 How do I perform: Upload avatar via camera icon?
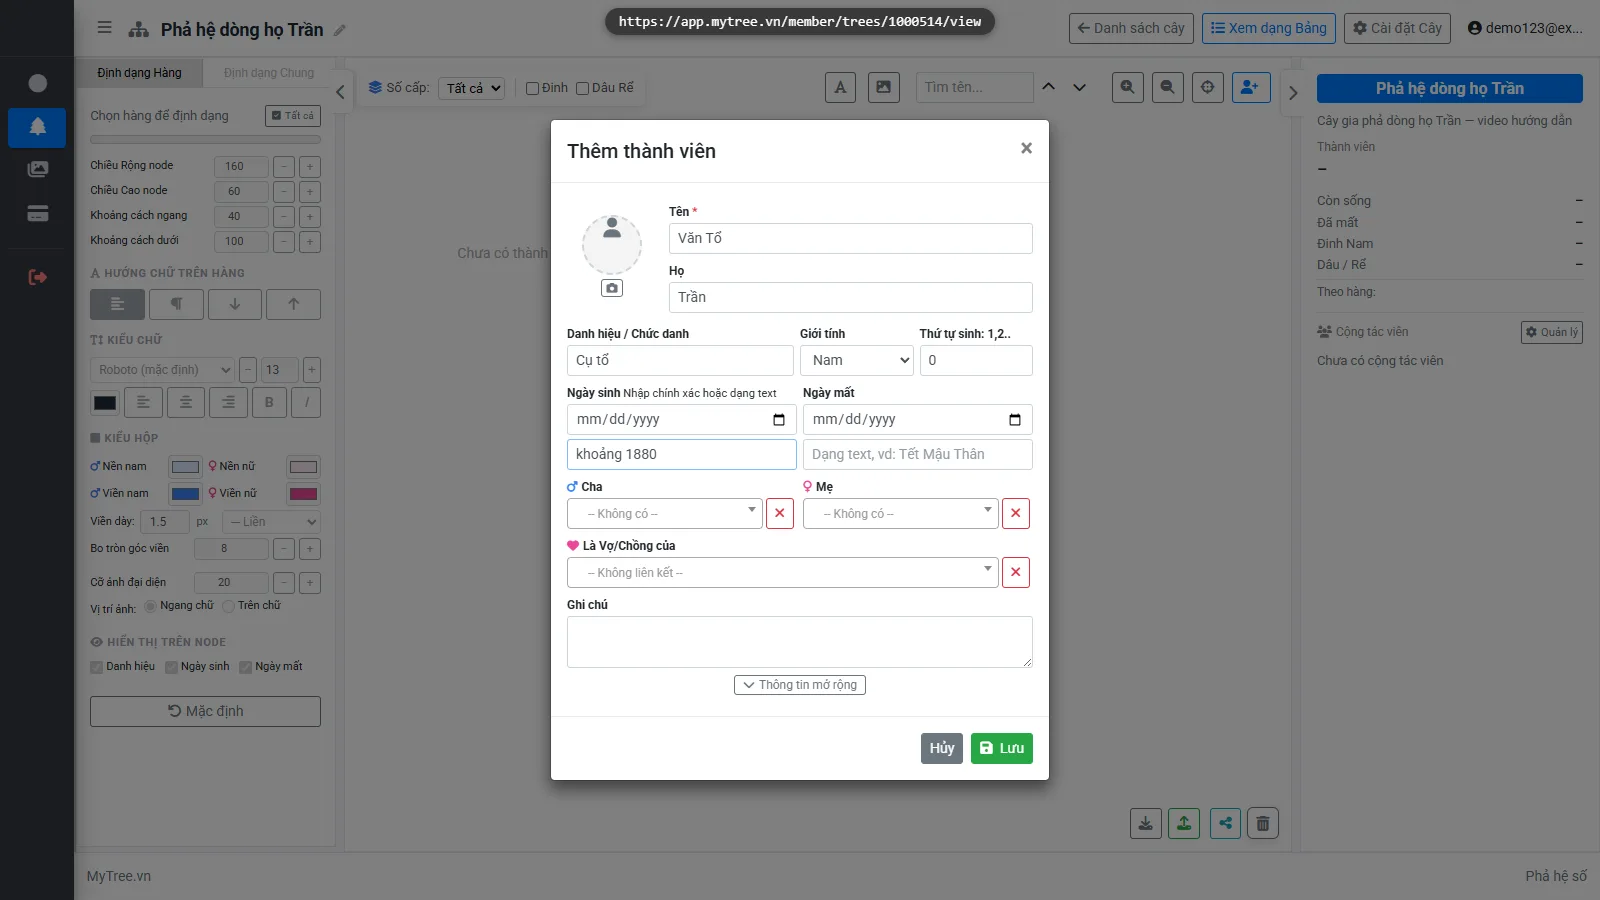612,288
